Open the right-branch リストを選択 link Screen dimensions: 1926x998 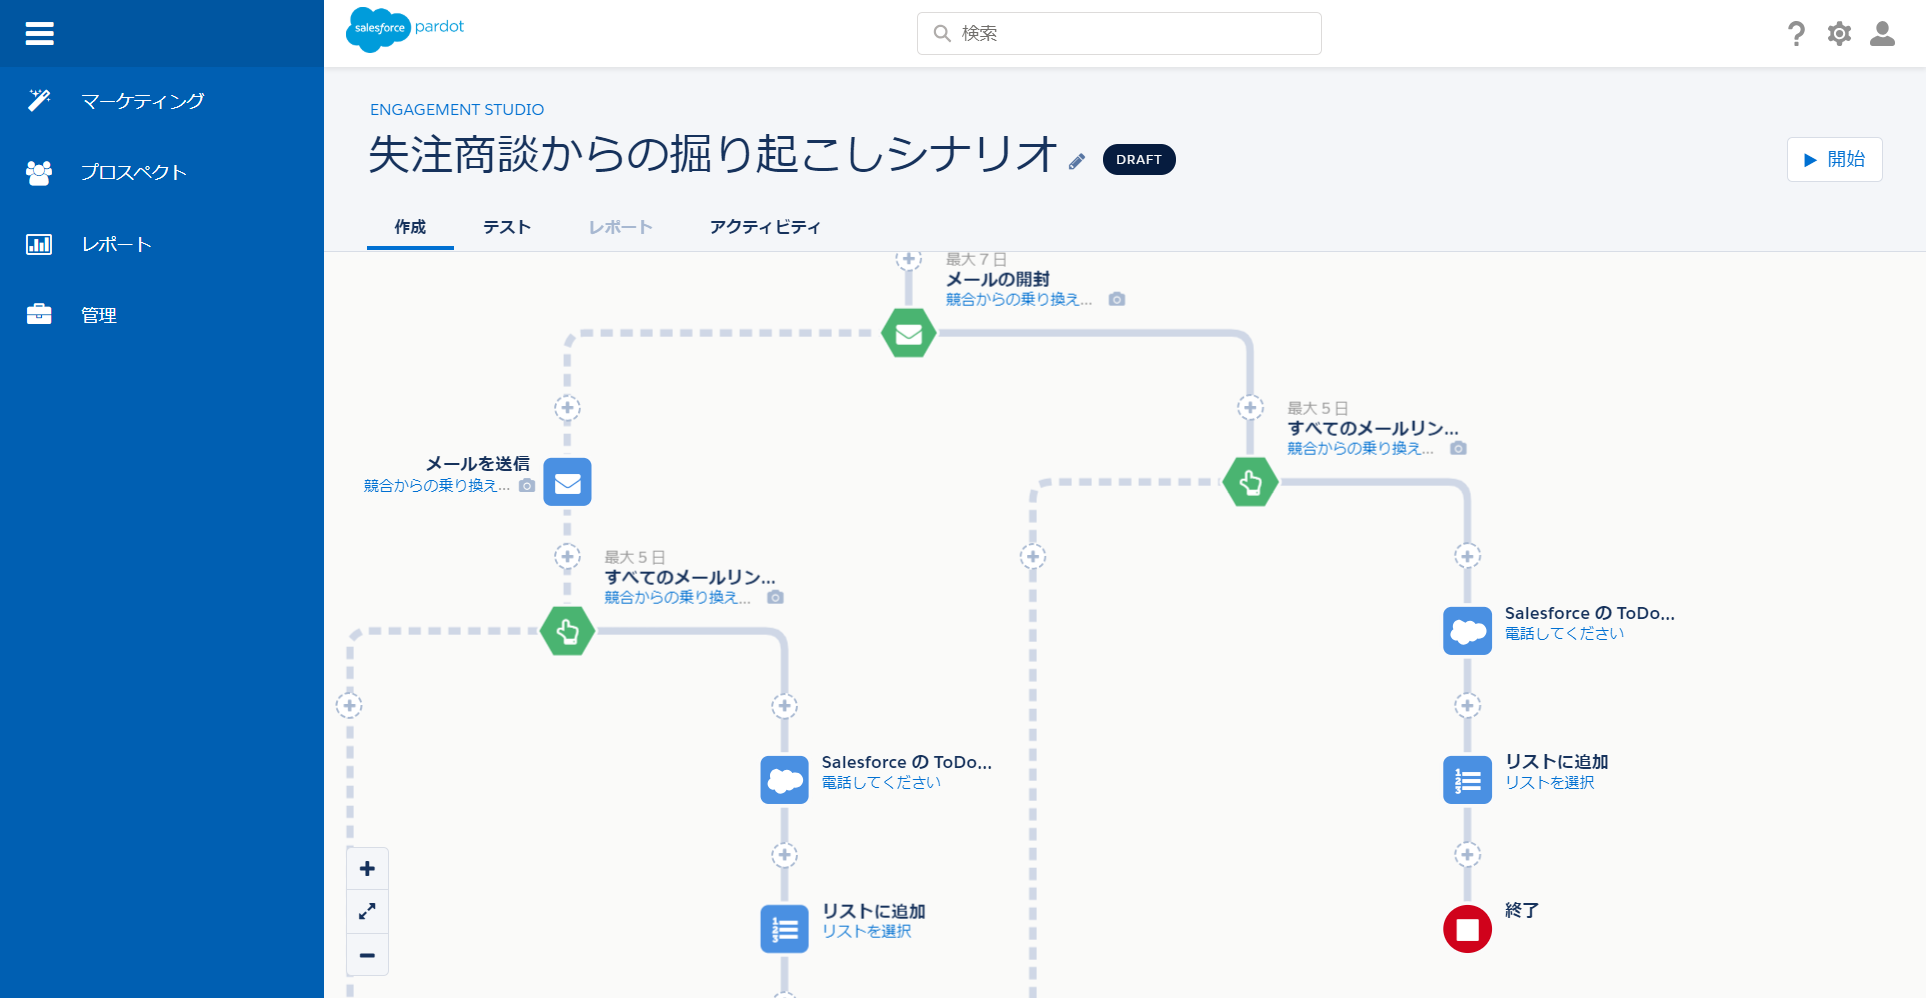pos(1550,782)
